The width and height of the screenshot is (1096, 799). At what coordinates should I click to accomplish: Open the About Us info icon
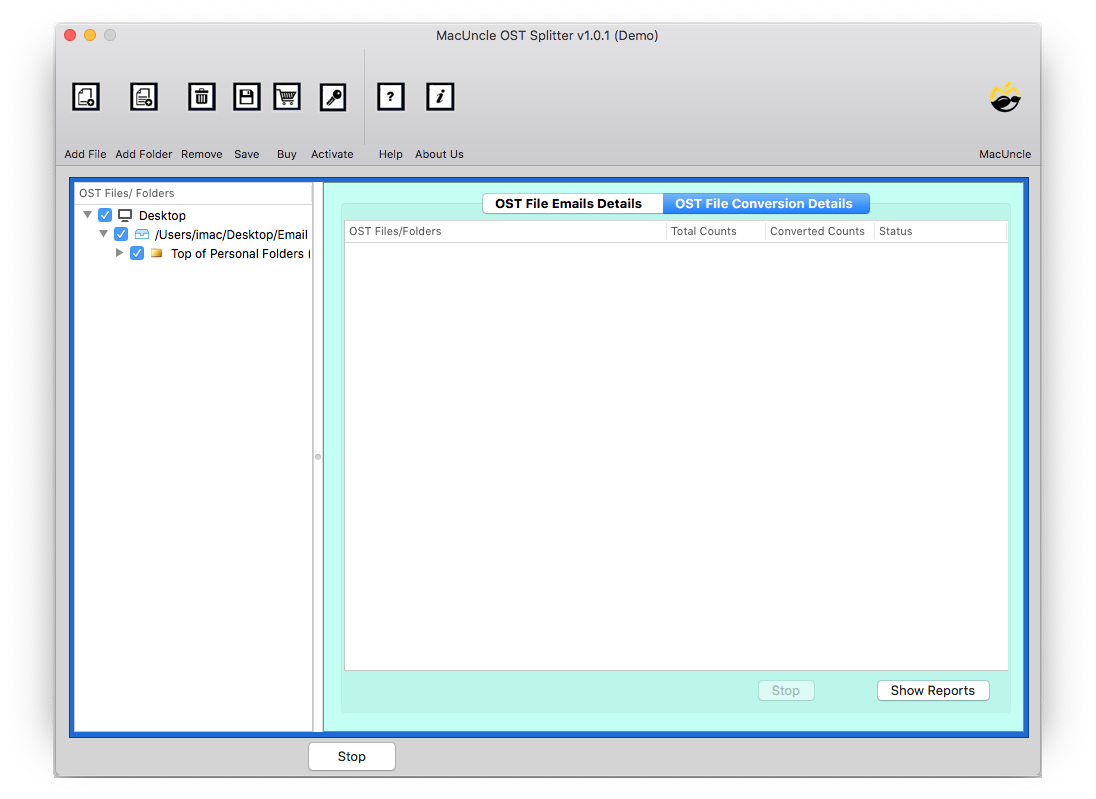[x=440, y=97]
